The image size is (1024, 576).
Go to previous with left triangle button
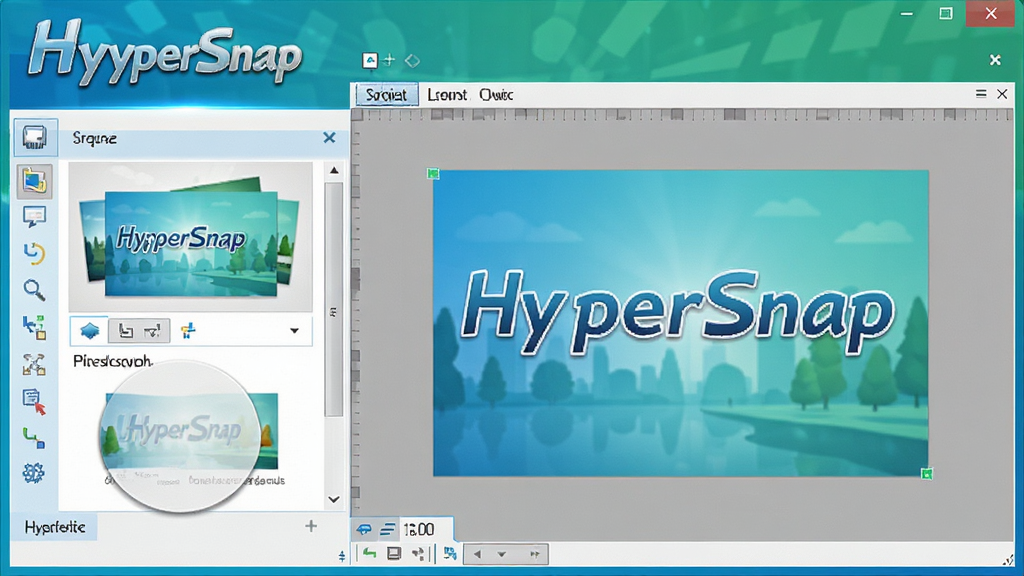click(477, 554)
